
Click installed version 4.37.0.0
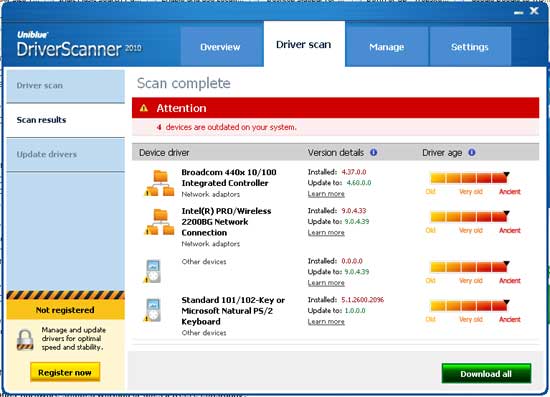pyautogui.click(x=354, y=172)
